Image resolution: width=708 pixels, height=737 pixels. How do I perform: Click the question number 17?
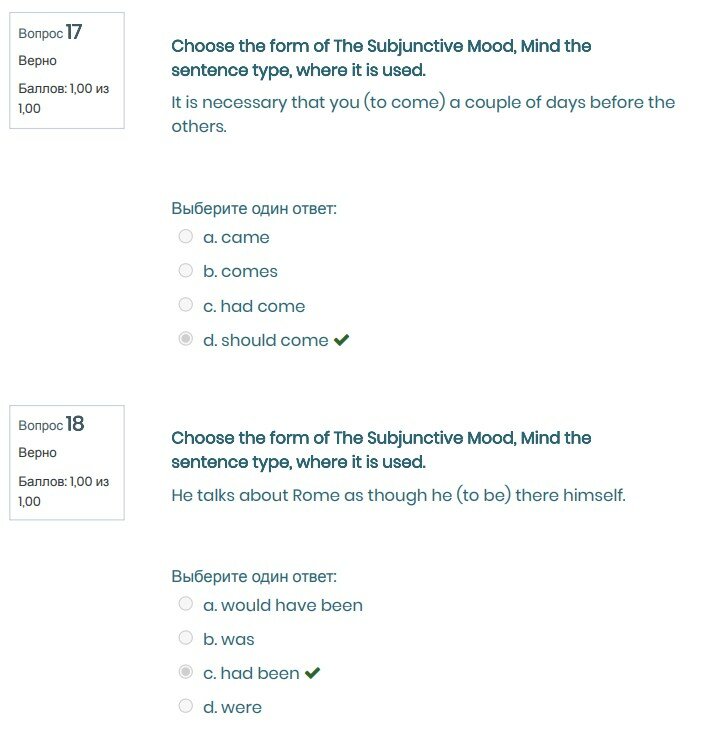point(74,33)
